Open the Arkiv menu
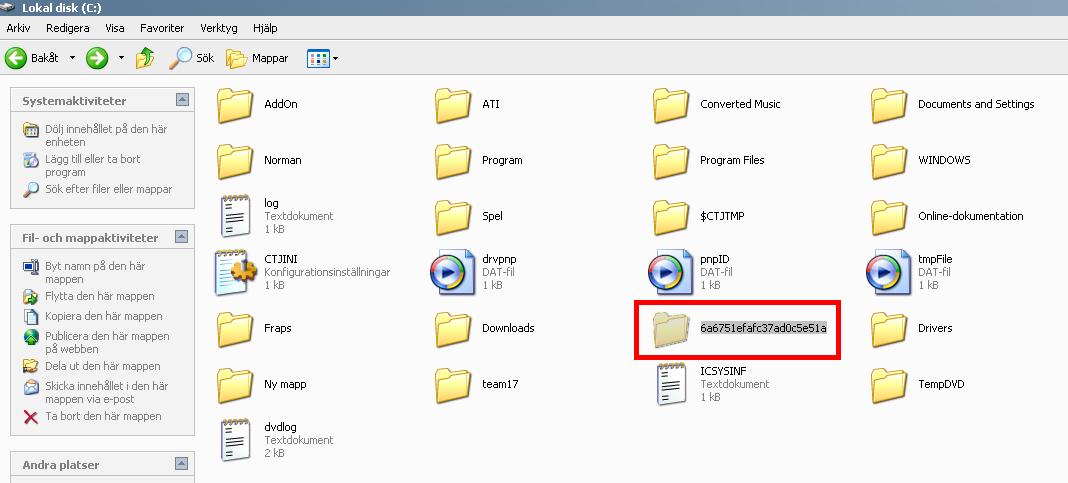This screenshot has height=483, width=1068. pos(18,28)
